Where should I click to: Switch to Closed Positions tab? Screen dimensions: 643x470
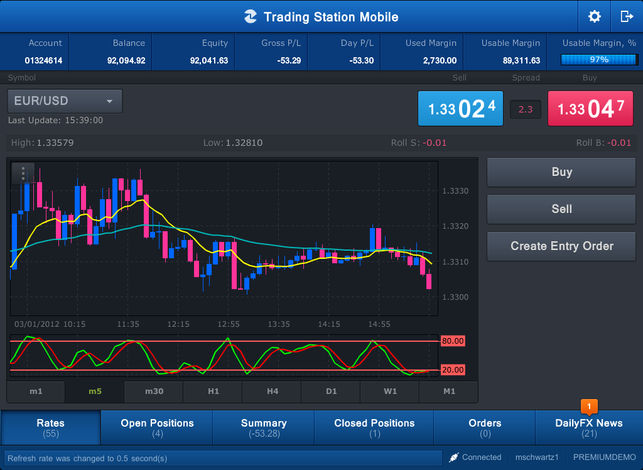click(x=374, y=427)
